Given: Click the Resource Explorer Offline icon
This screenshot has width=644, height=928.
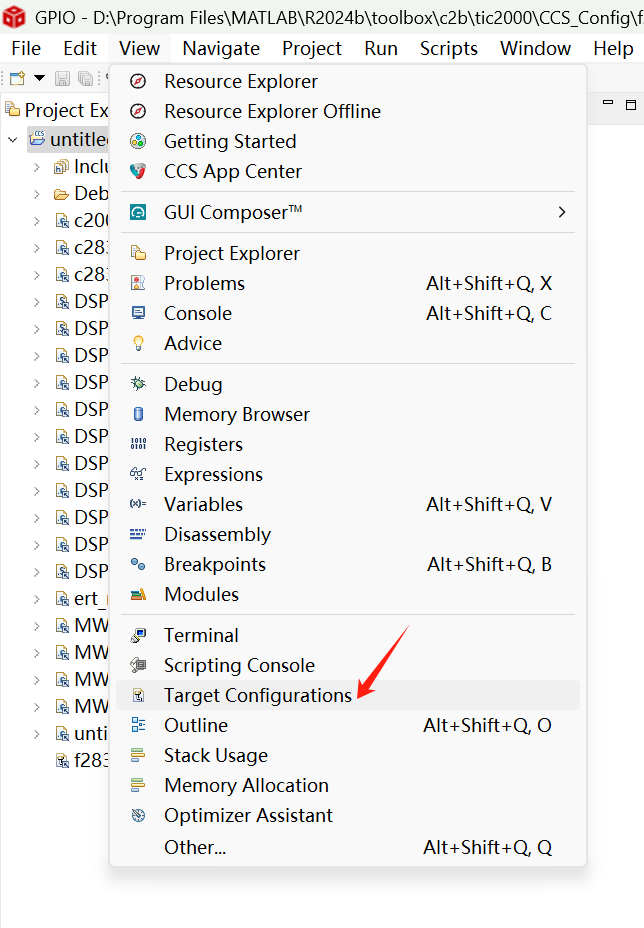Looking at the screenshot, I should 138,111.
